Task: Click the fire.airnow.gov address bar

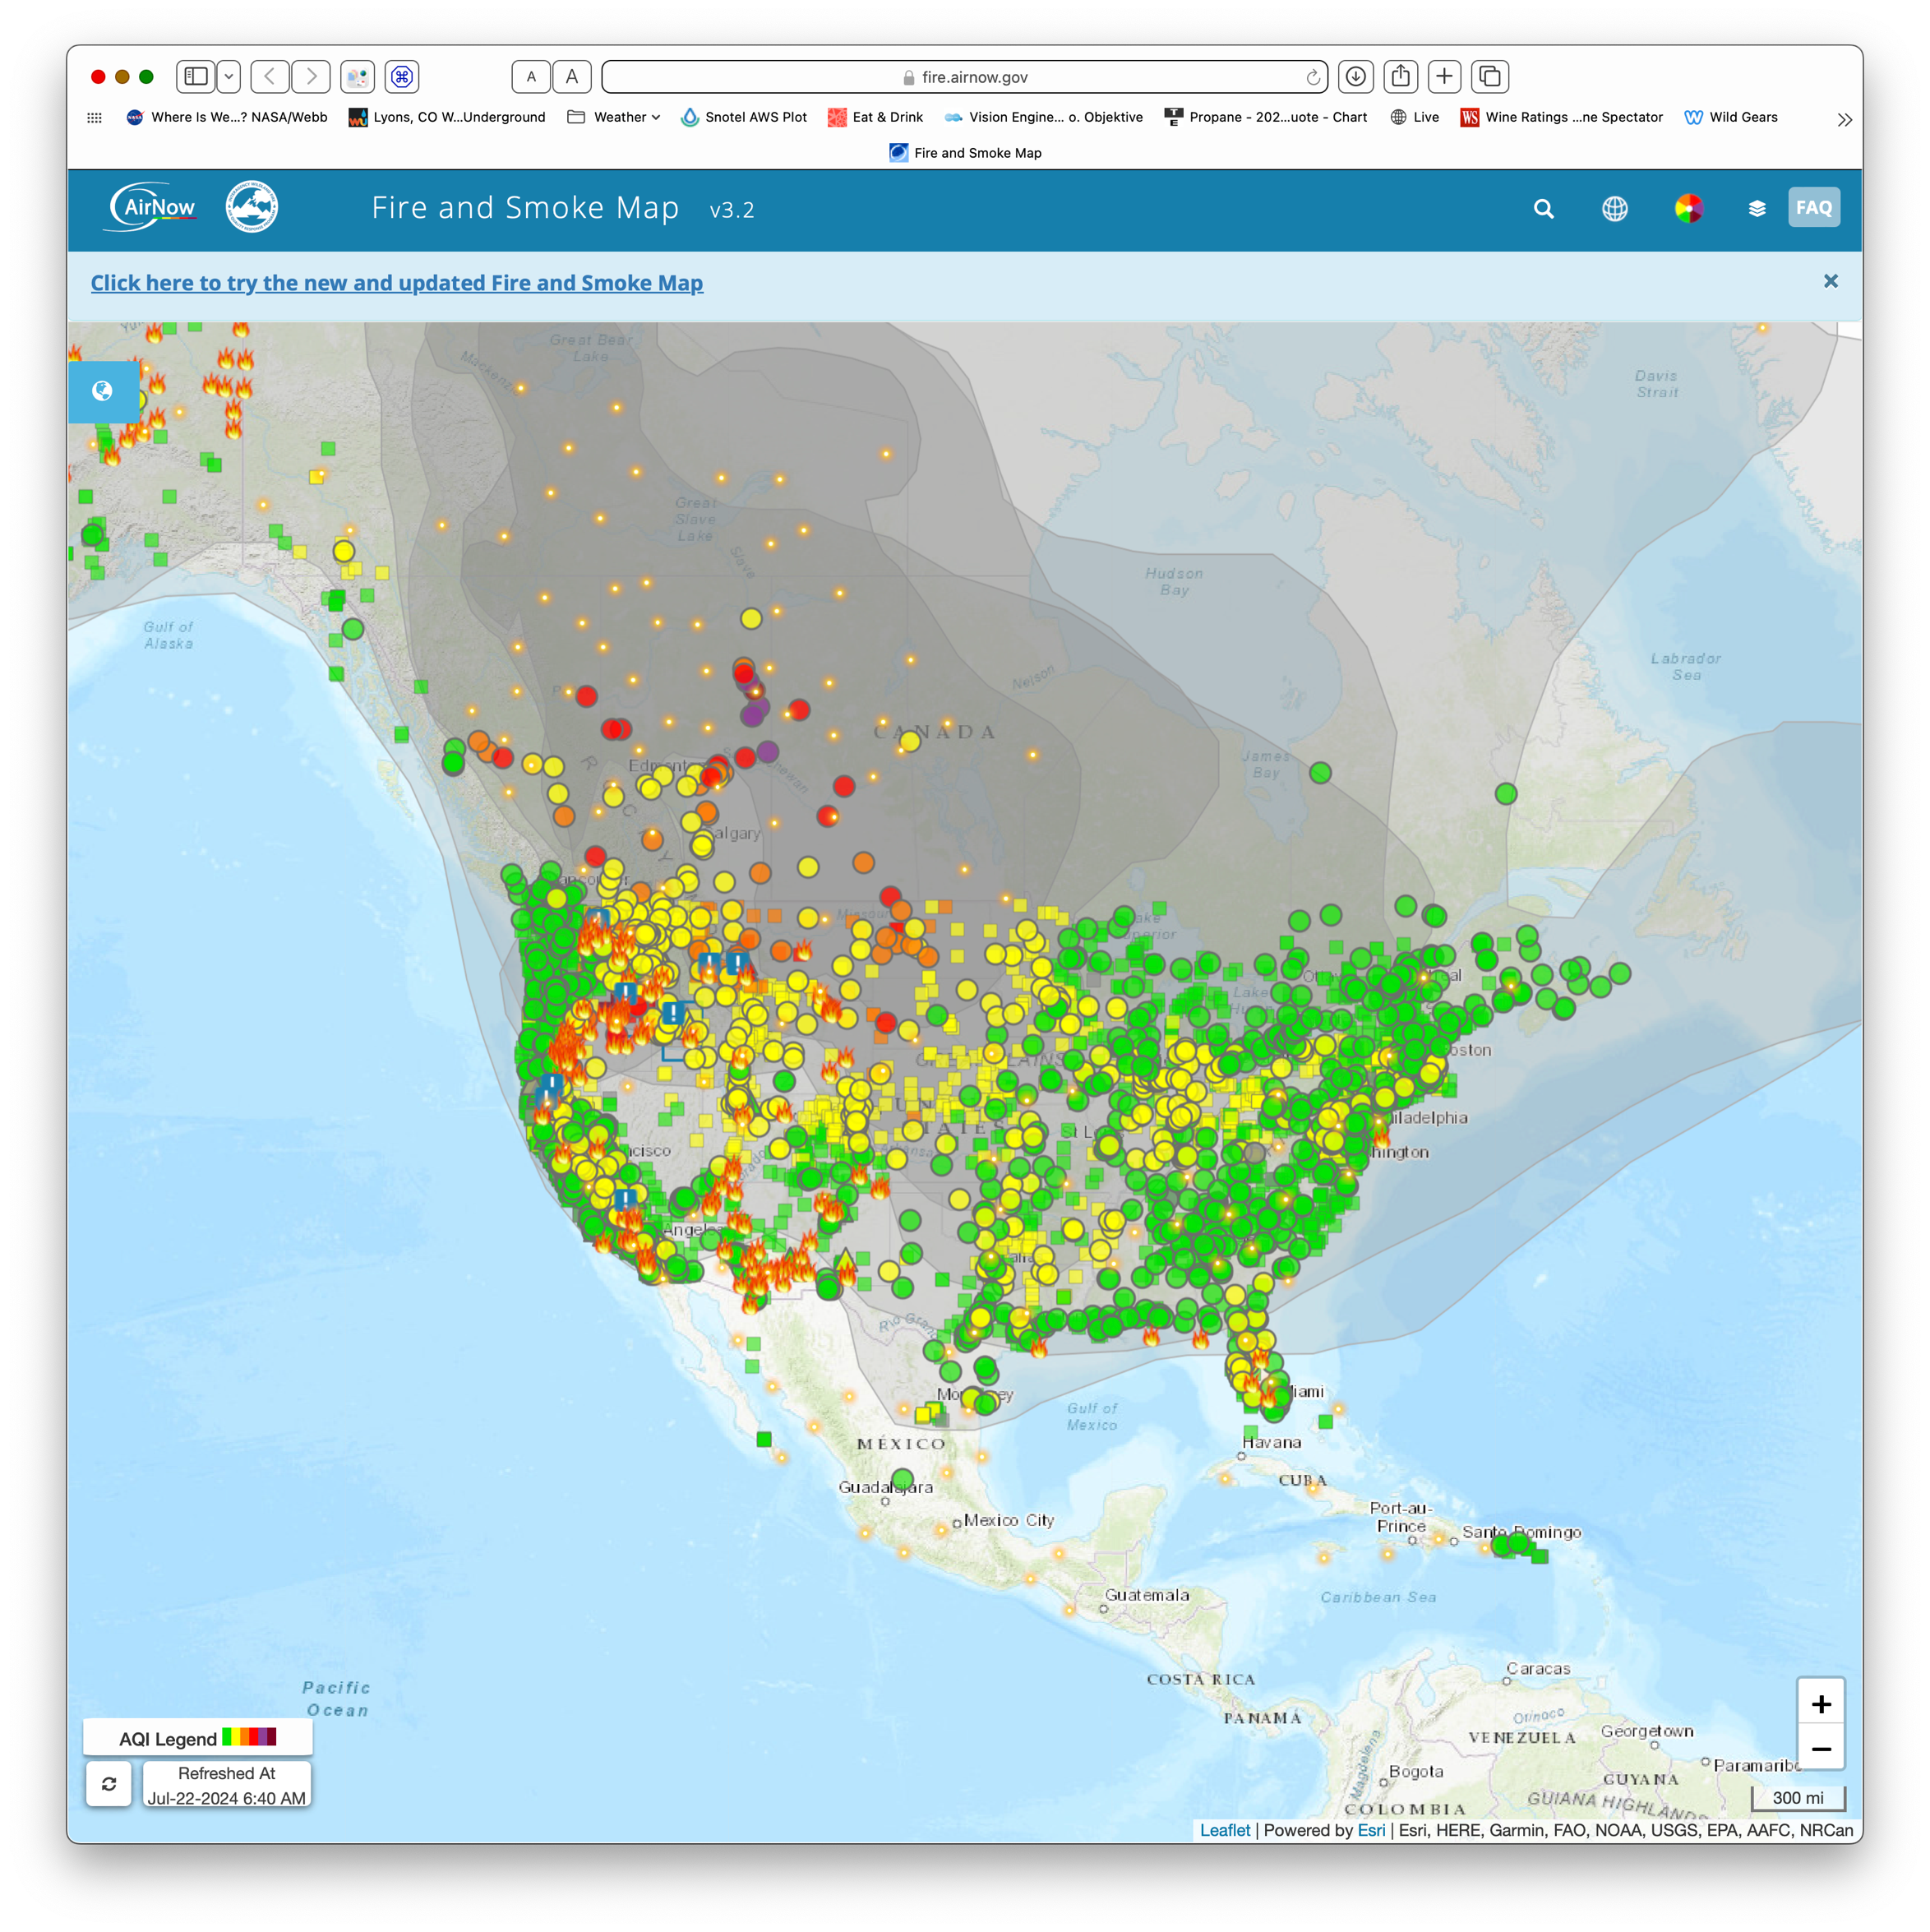Action: coord(964,77)
